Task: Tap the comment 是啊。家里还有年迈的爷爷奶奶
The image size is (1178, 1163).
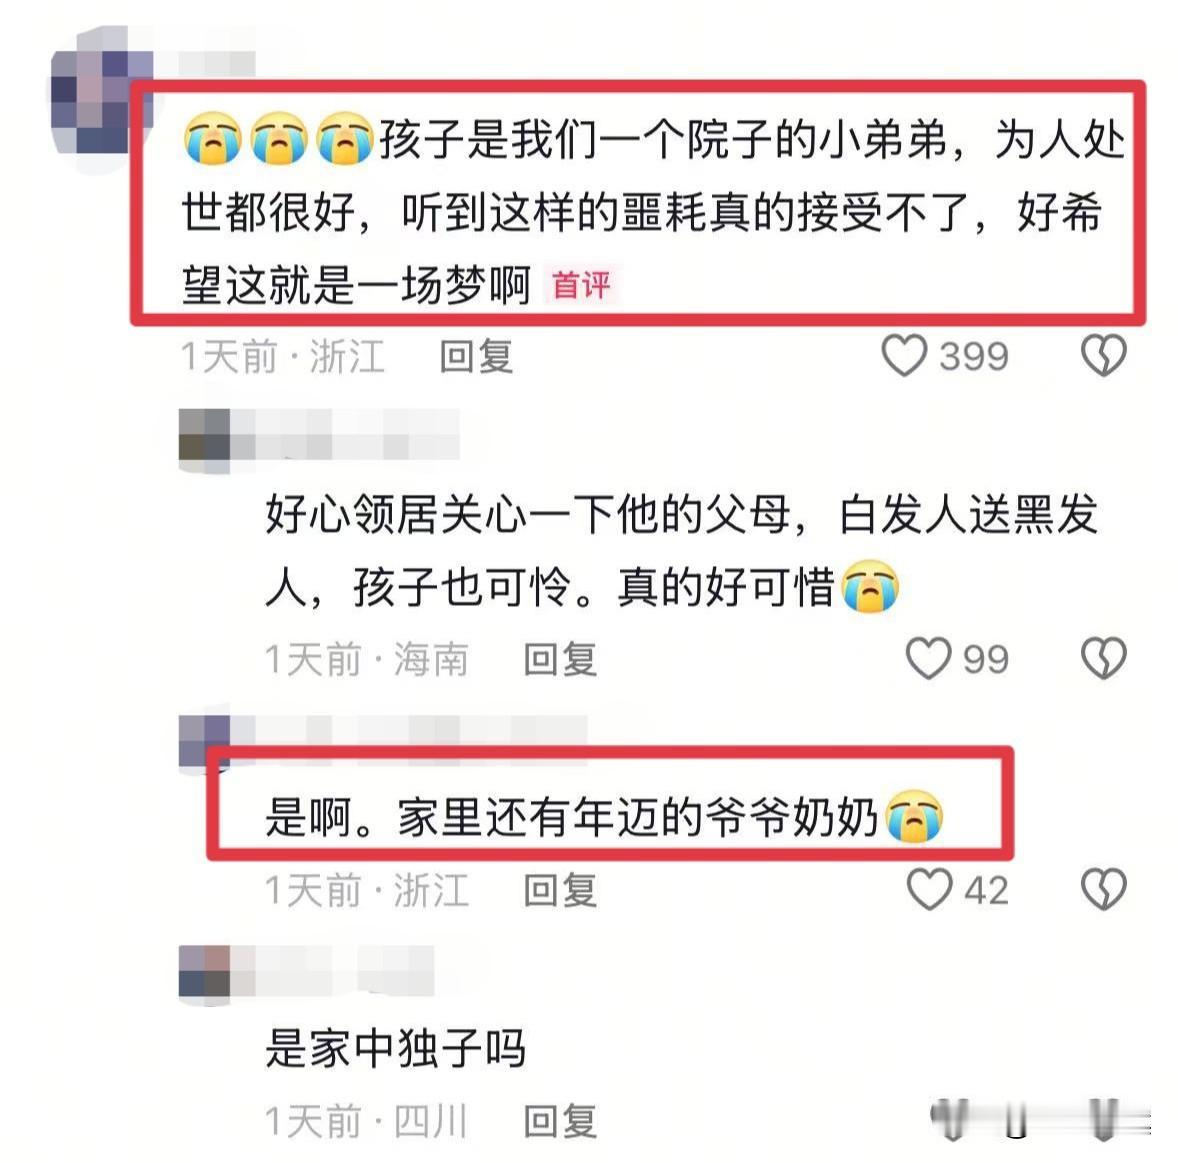Action: pos(605,817)
